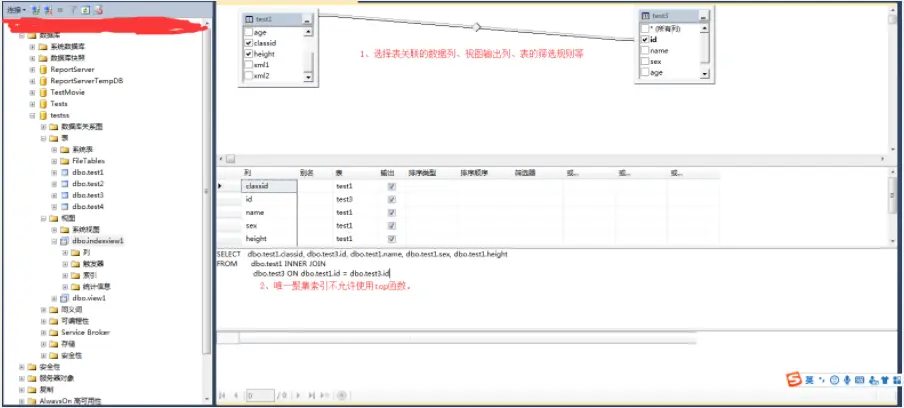904x408 pixels.
Task: Click the Sogou input method S logo
Action: click(794, 379)
